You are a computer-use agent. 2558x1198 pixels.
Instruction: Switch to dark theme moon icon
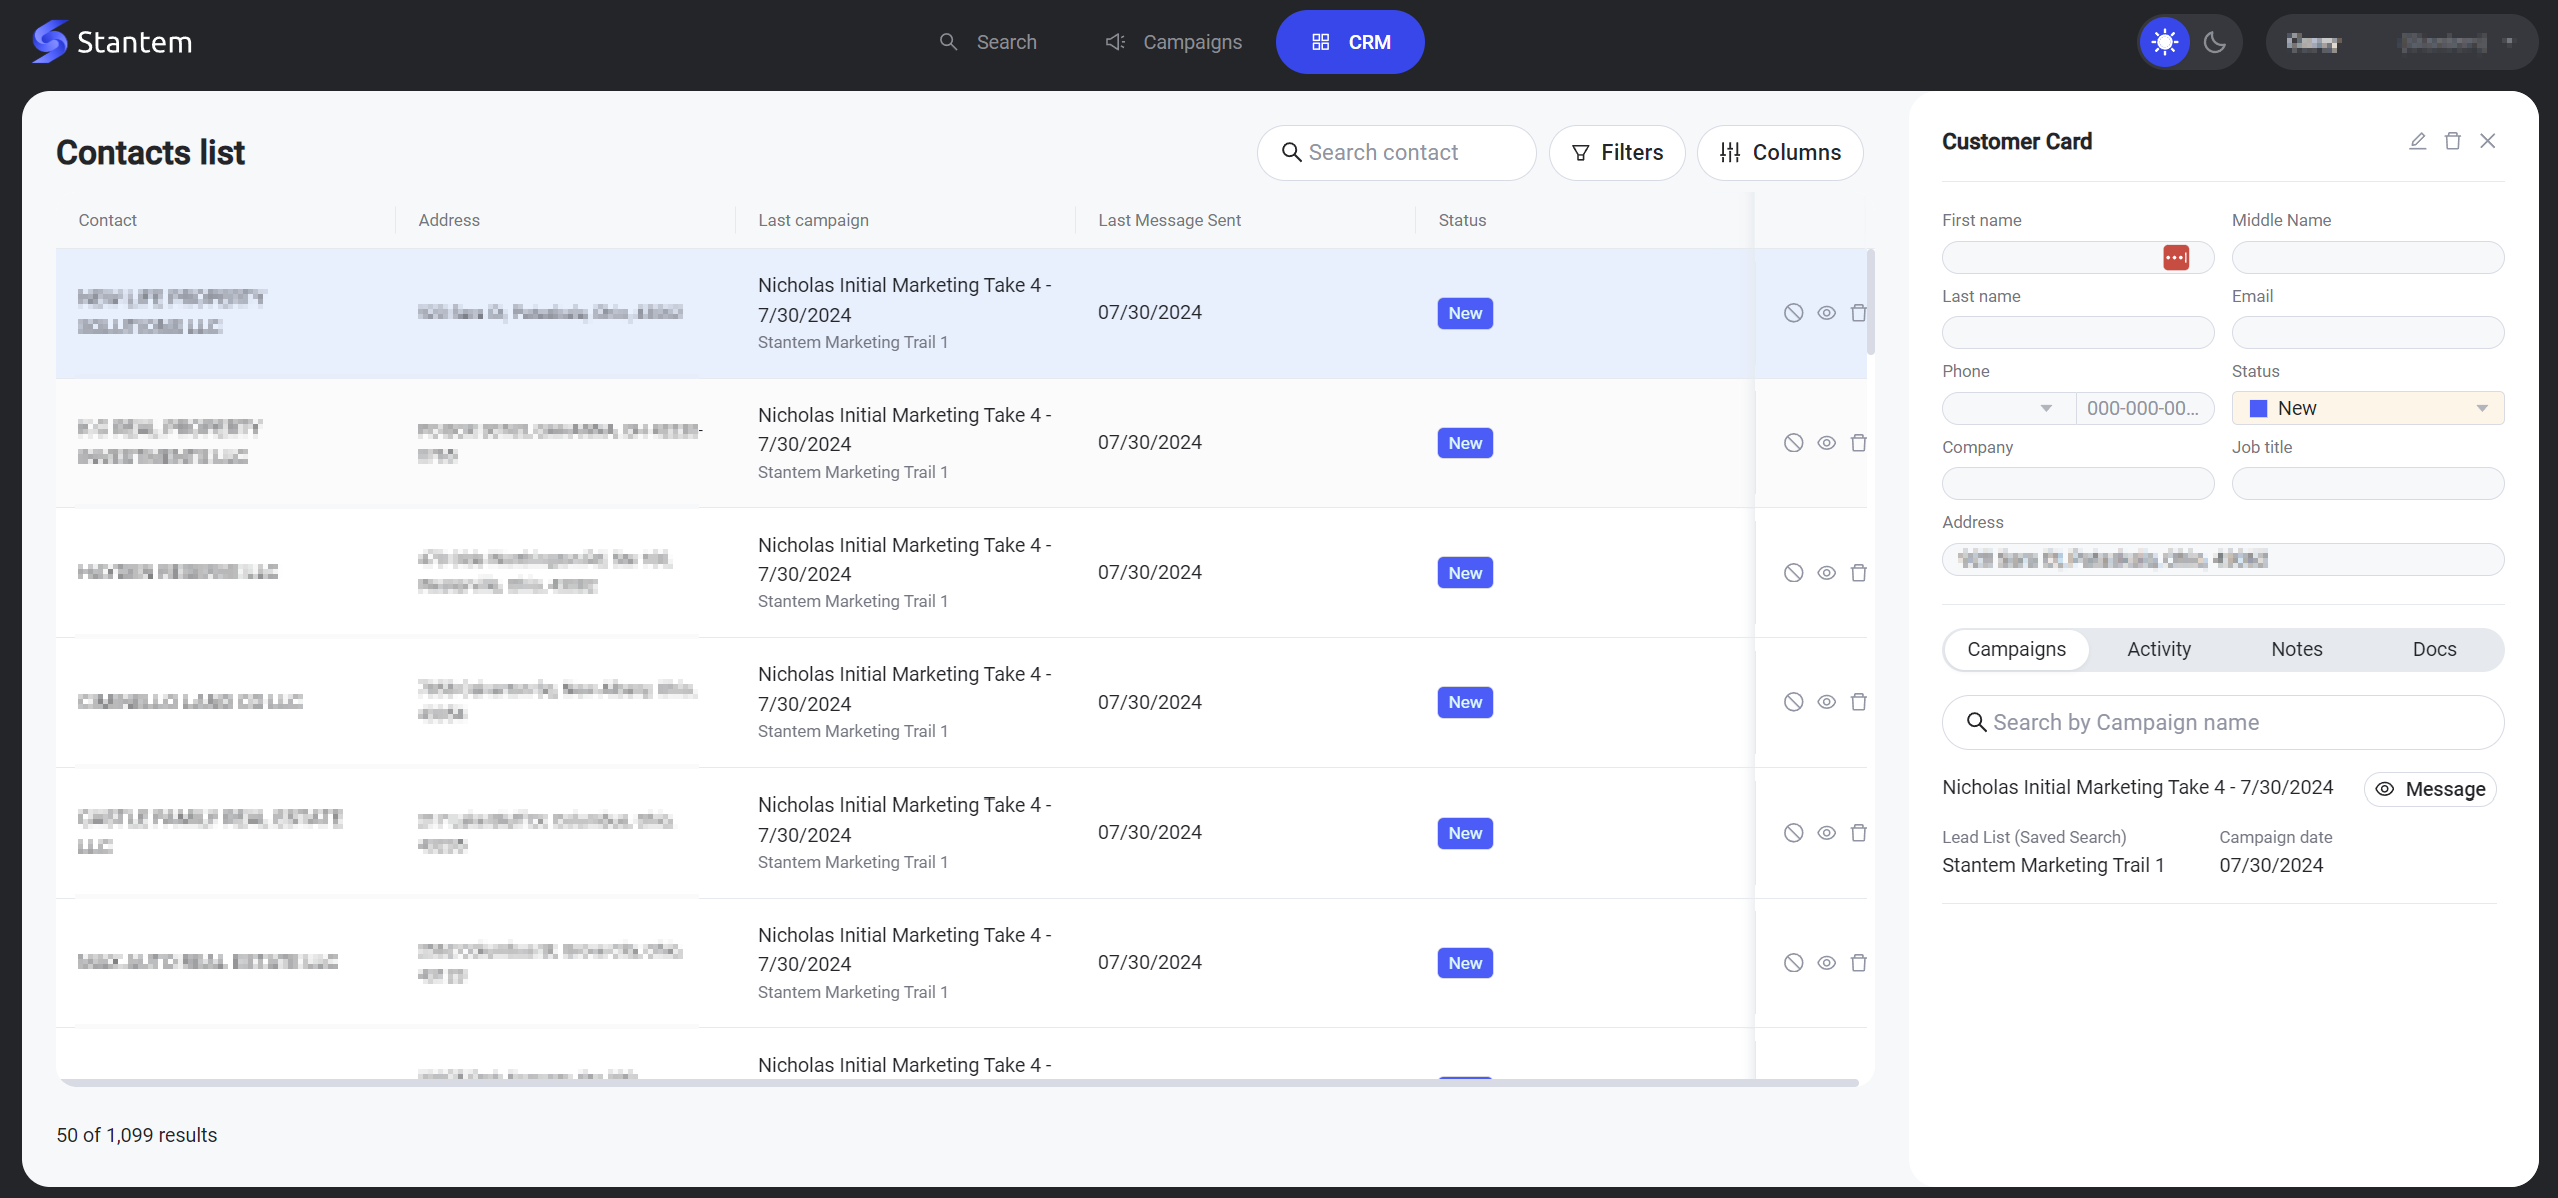tap(2215, 42)
